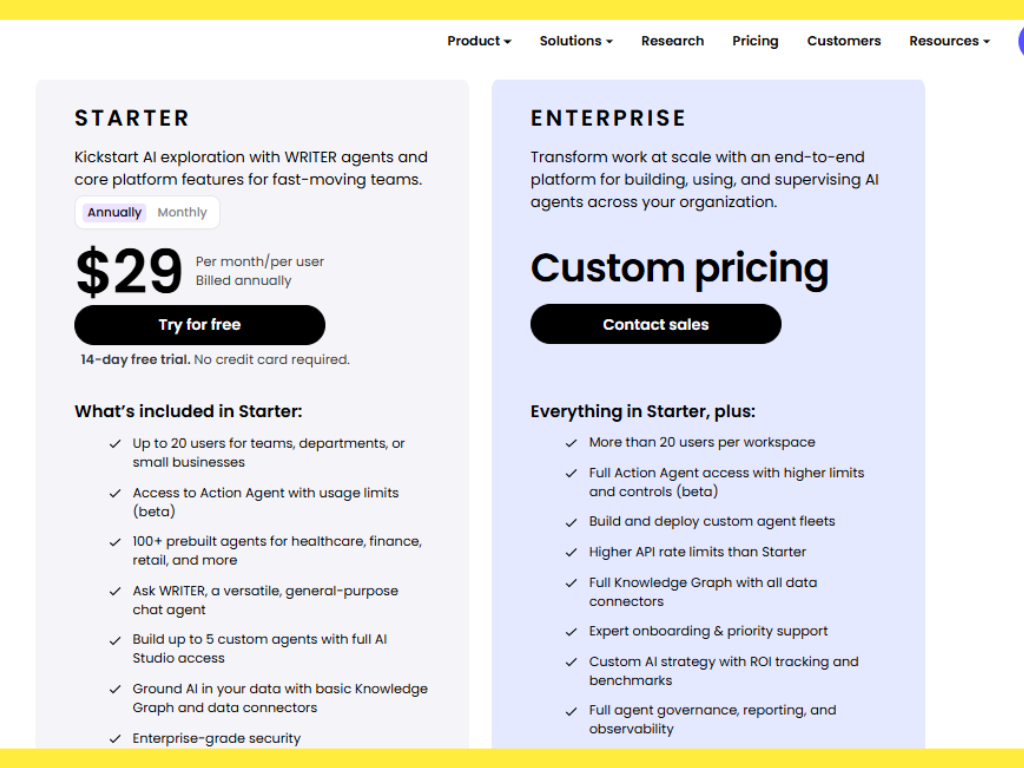Open the Solutions dropdown menu
The height and width of the screenshot is (768, 1024).
(576, 41)
